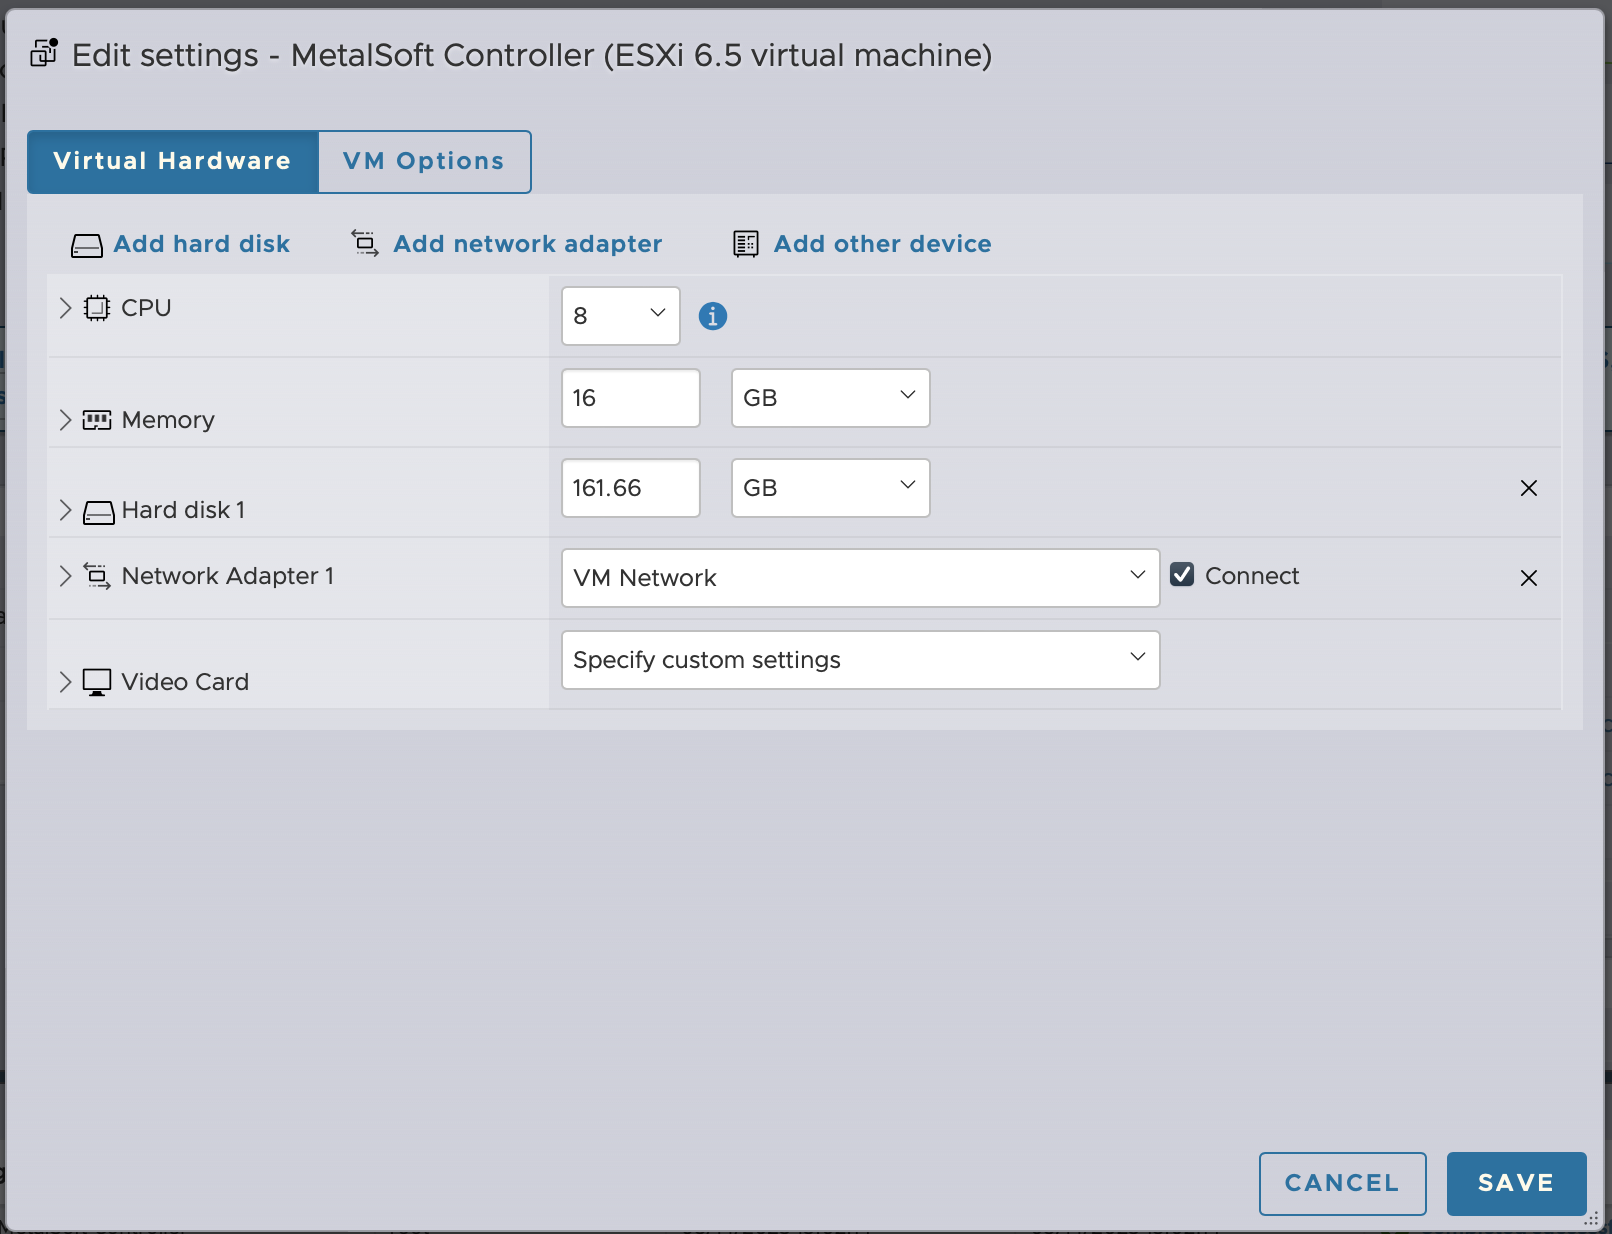The image size is (1612, 1234).
Task: Remove Hard disk 1 with X icon
Action: tap(1528, 488)
